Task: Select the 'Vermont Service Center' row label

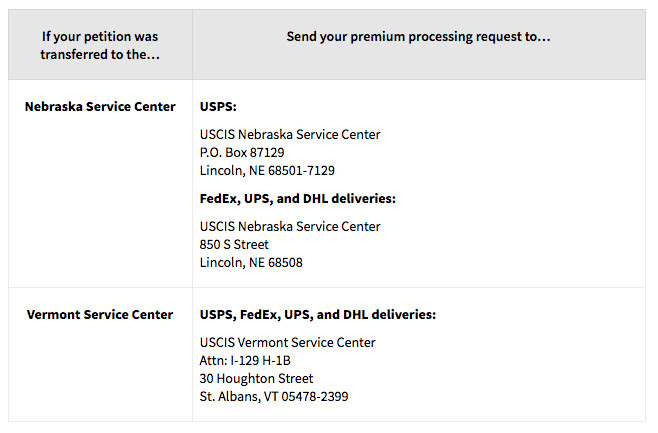Action: [x=100, y=315]
